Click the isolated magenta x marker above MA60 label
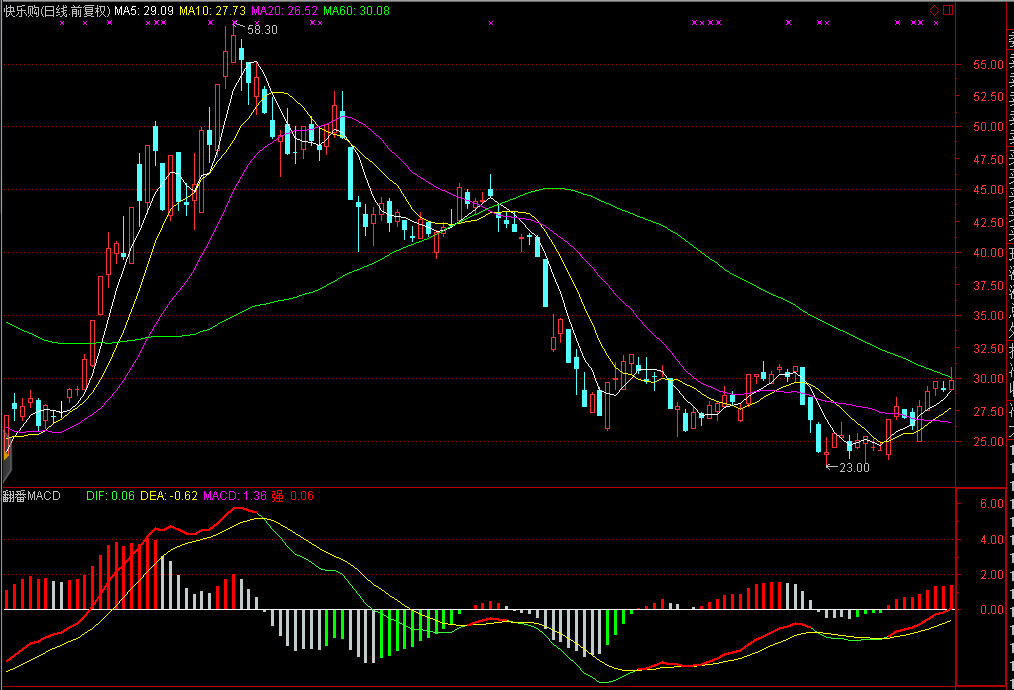Image resolution: width=1014 pixels, height=690 pixels. 490,22
